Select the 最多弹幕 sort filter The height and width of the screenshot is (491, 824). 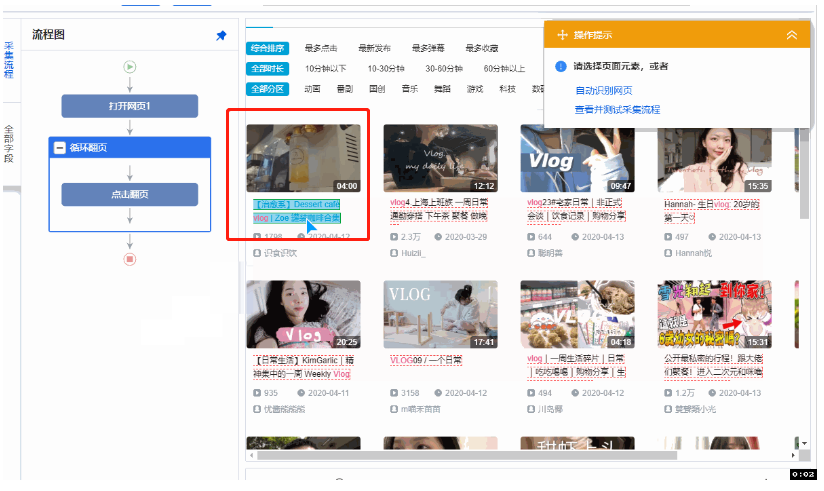coord(428,48)
